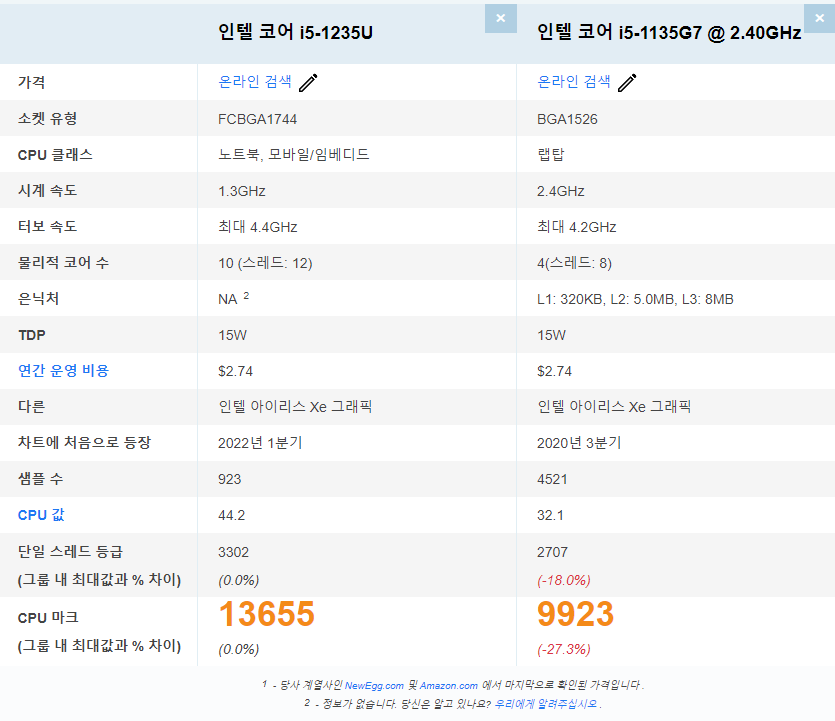Image resolution: width=835 pixels, height=721 pixels.
Task: Click single thread rating 3302
Action: click(x=233, y=552)
